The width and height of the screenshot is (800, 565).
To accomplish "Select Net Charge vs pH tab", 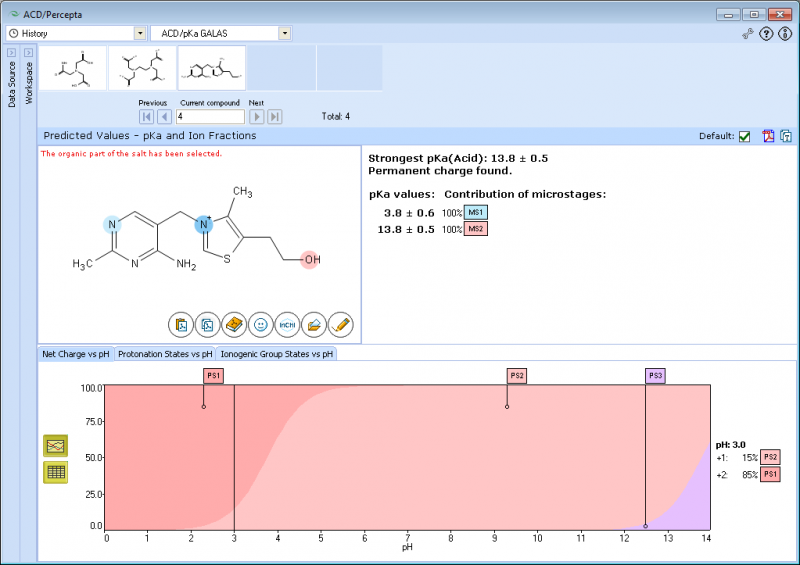I will pyautogui.click(x=76, y=354).
